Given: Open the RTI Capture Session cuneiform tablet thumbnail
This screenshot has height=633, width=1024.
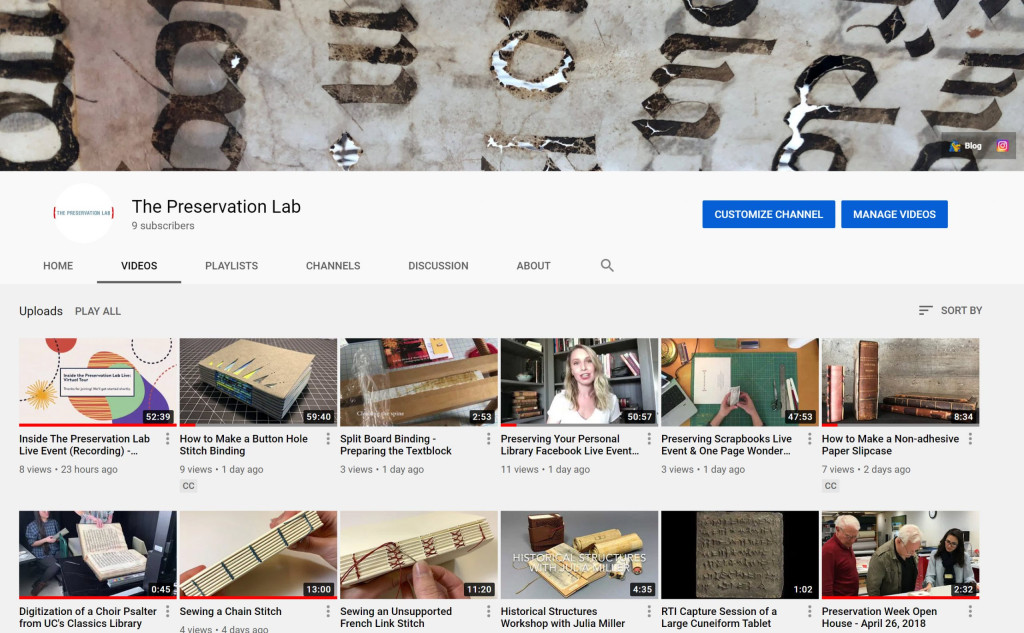Looking at the screenshot, I should (739, 555).
